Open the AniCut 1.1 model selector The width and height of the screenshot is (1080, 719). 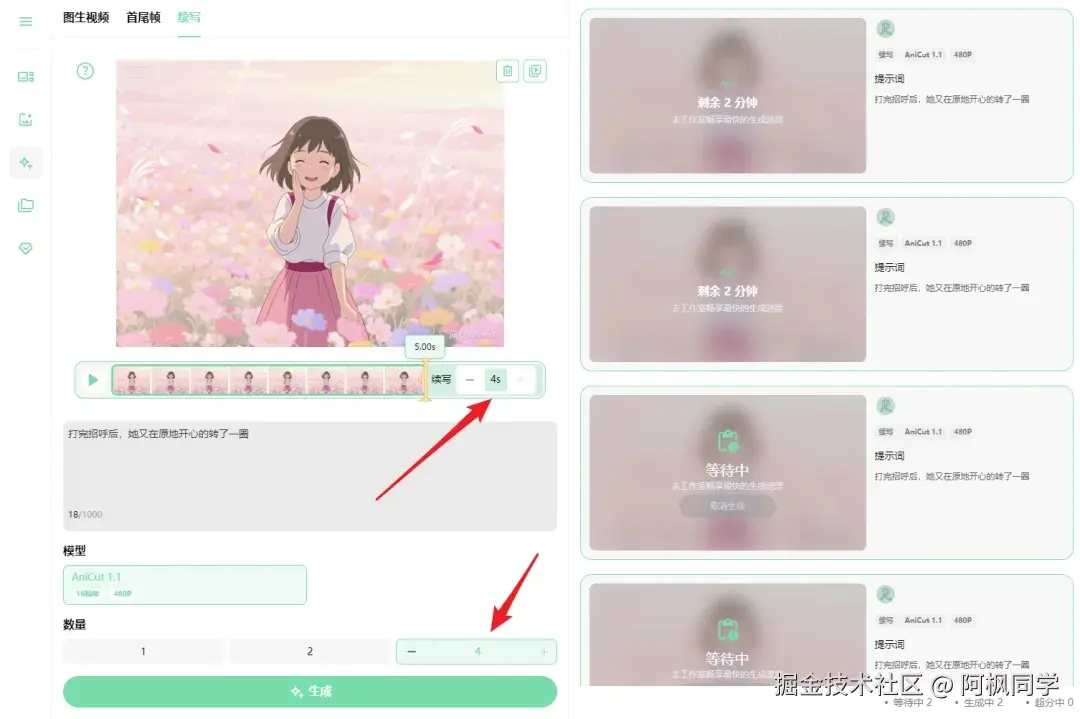pos(185,585)
